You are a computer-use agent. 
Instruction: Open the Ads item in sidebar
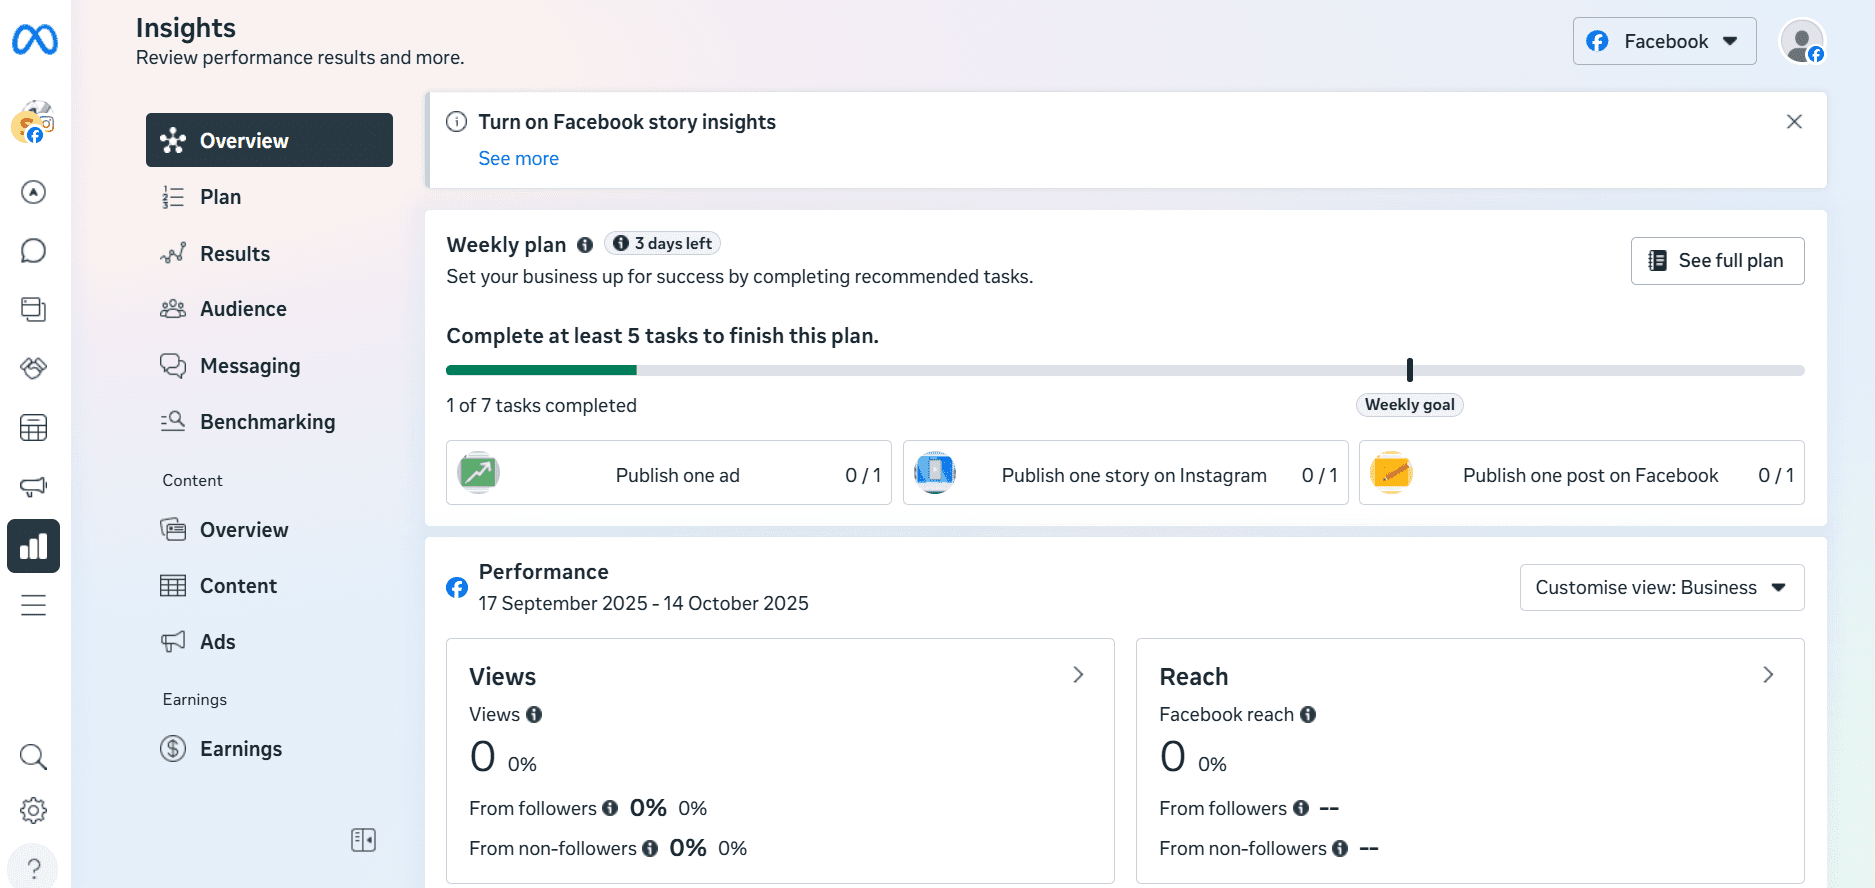point(269,642)
